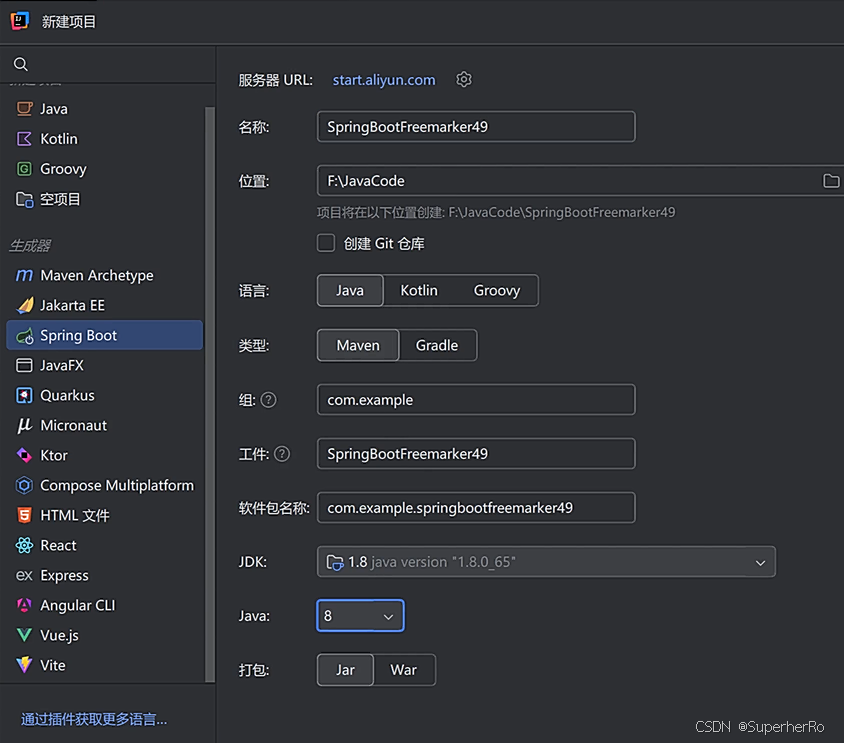Browse location with the folder icon
The image size is (844, 743).
point(831,181)
